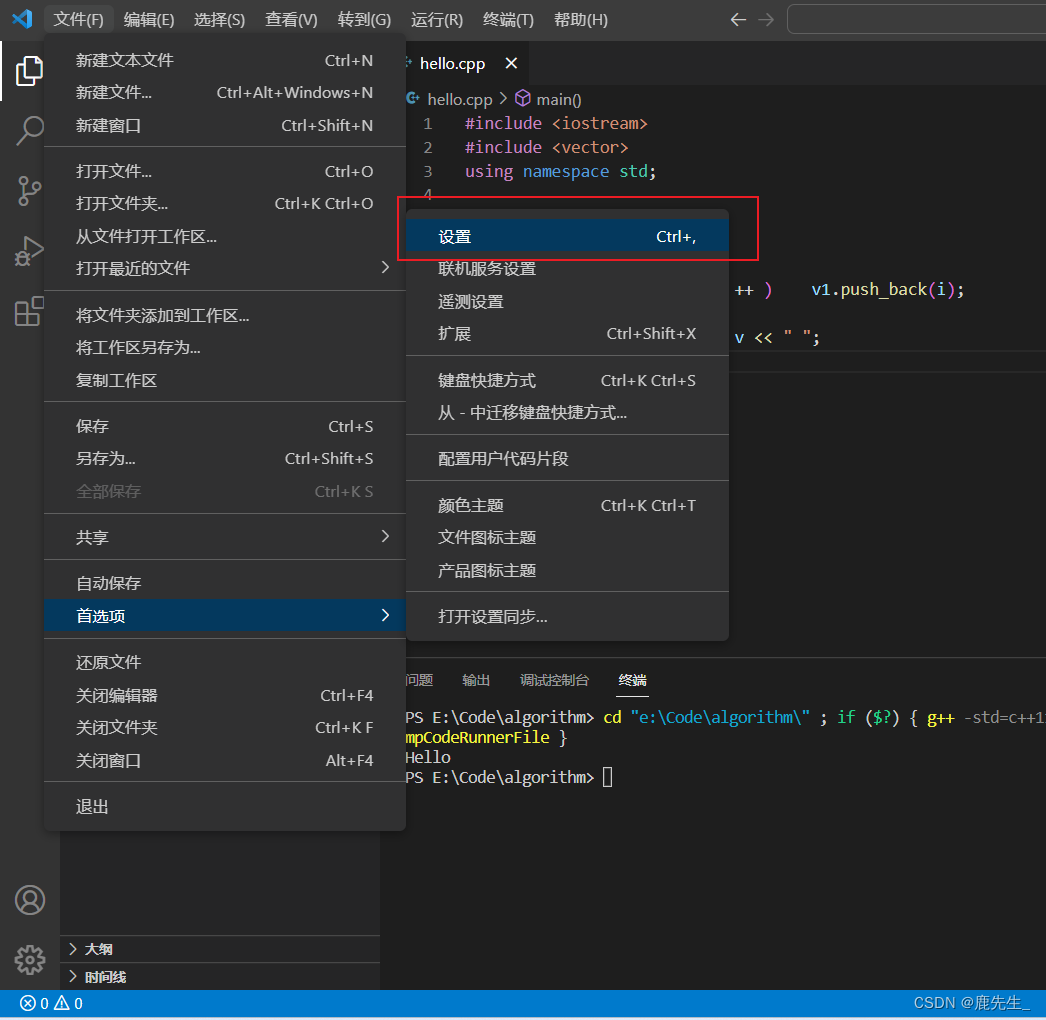Close the hello.cpp editor tab

tap(511, 64)
